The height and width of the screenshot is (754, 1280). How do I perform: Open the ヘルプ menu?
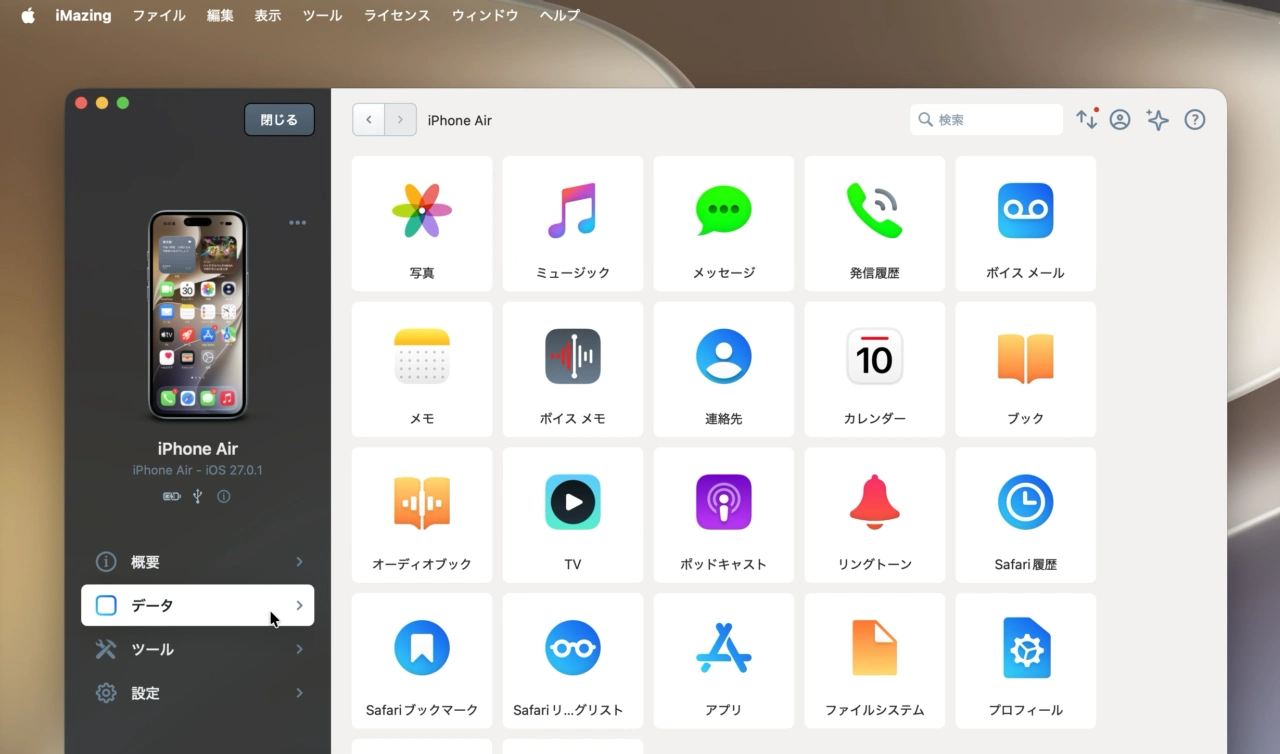pyautogui.click(x=559, y=15)
